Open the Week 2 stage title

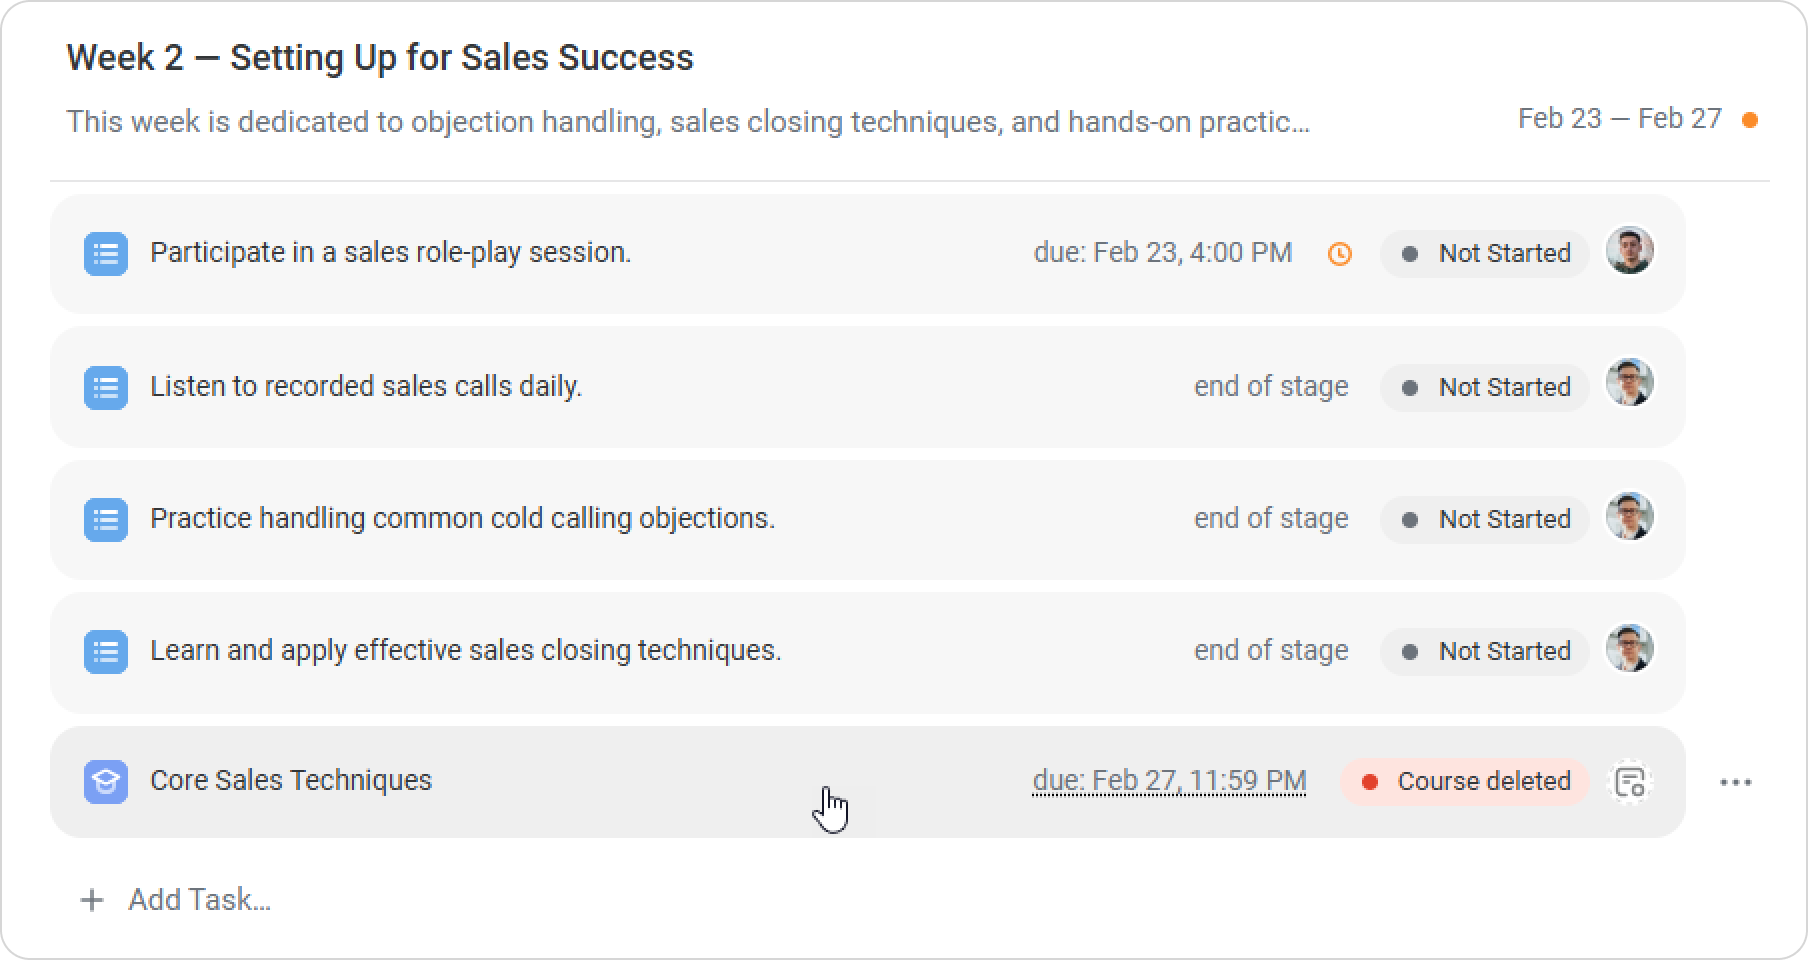pyautogui.click(x=380, y=58)
